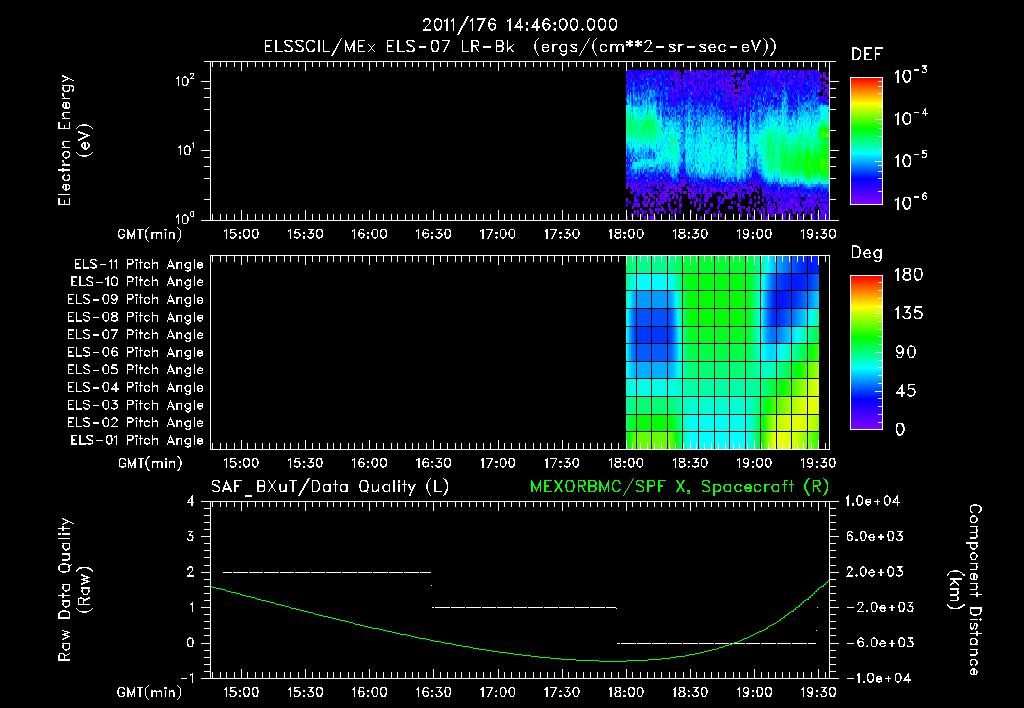Click the ELS-02 Pitch Angle row label

135,423
